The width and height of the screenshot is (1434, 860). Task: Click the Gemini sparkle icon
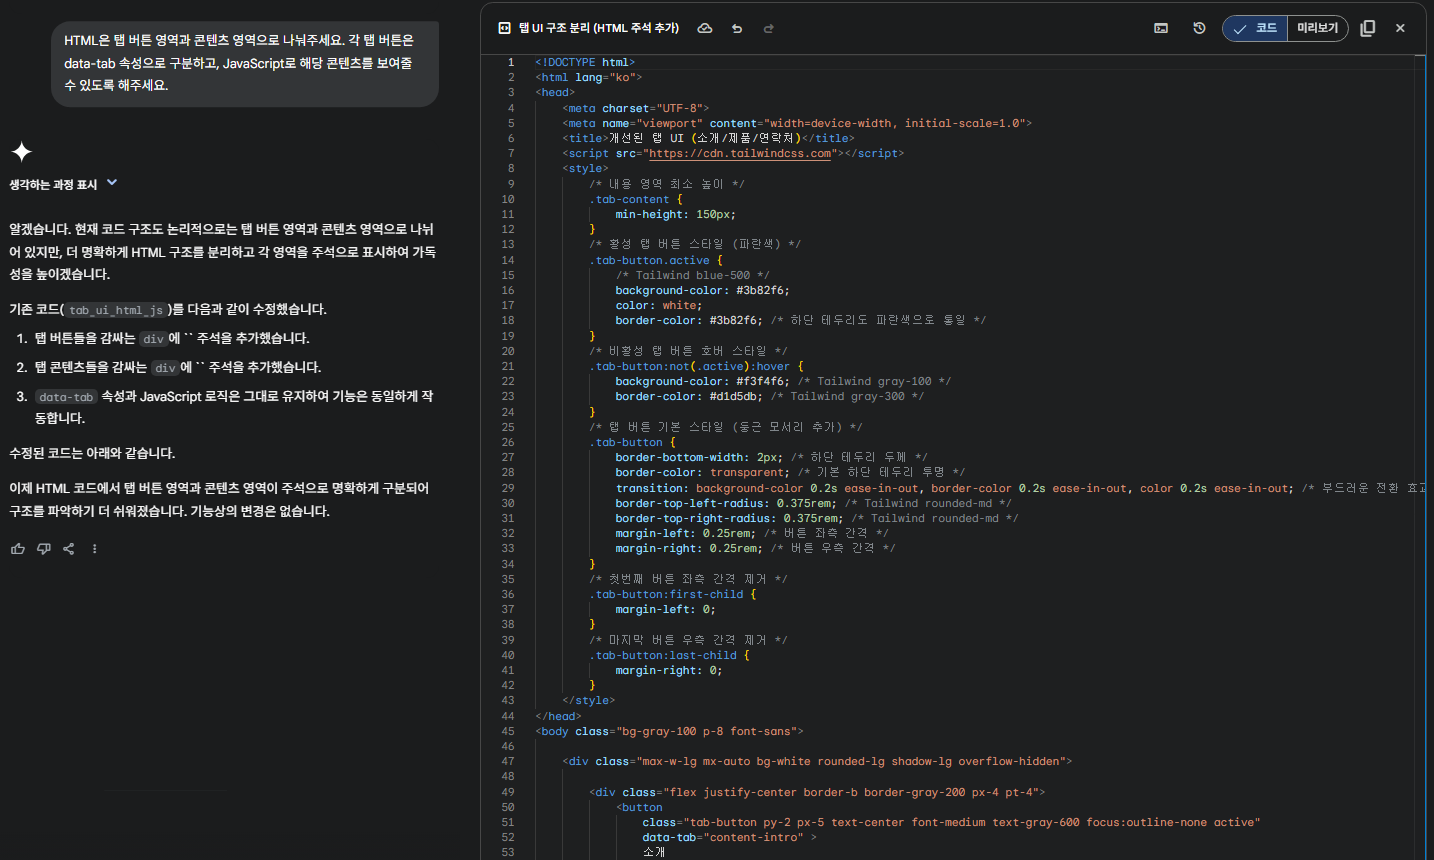click(x=21, y=151)
